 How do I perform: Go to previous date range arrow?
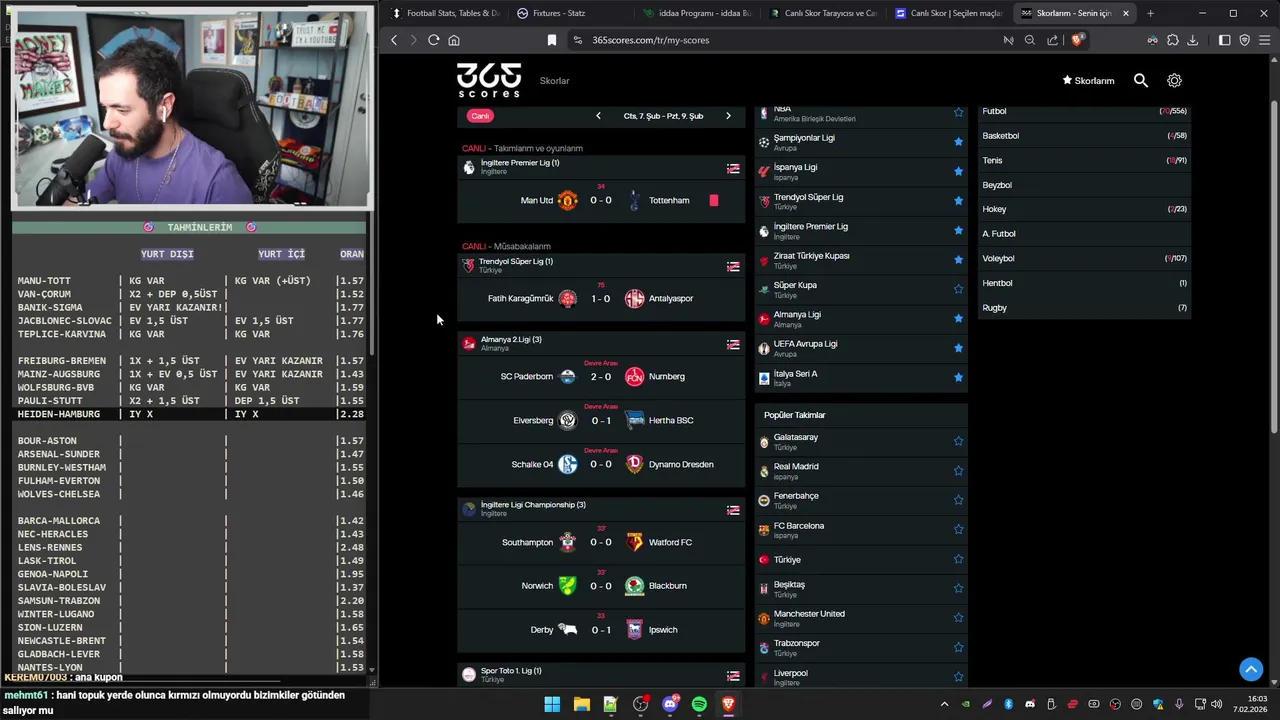coord(598,116)
